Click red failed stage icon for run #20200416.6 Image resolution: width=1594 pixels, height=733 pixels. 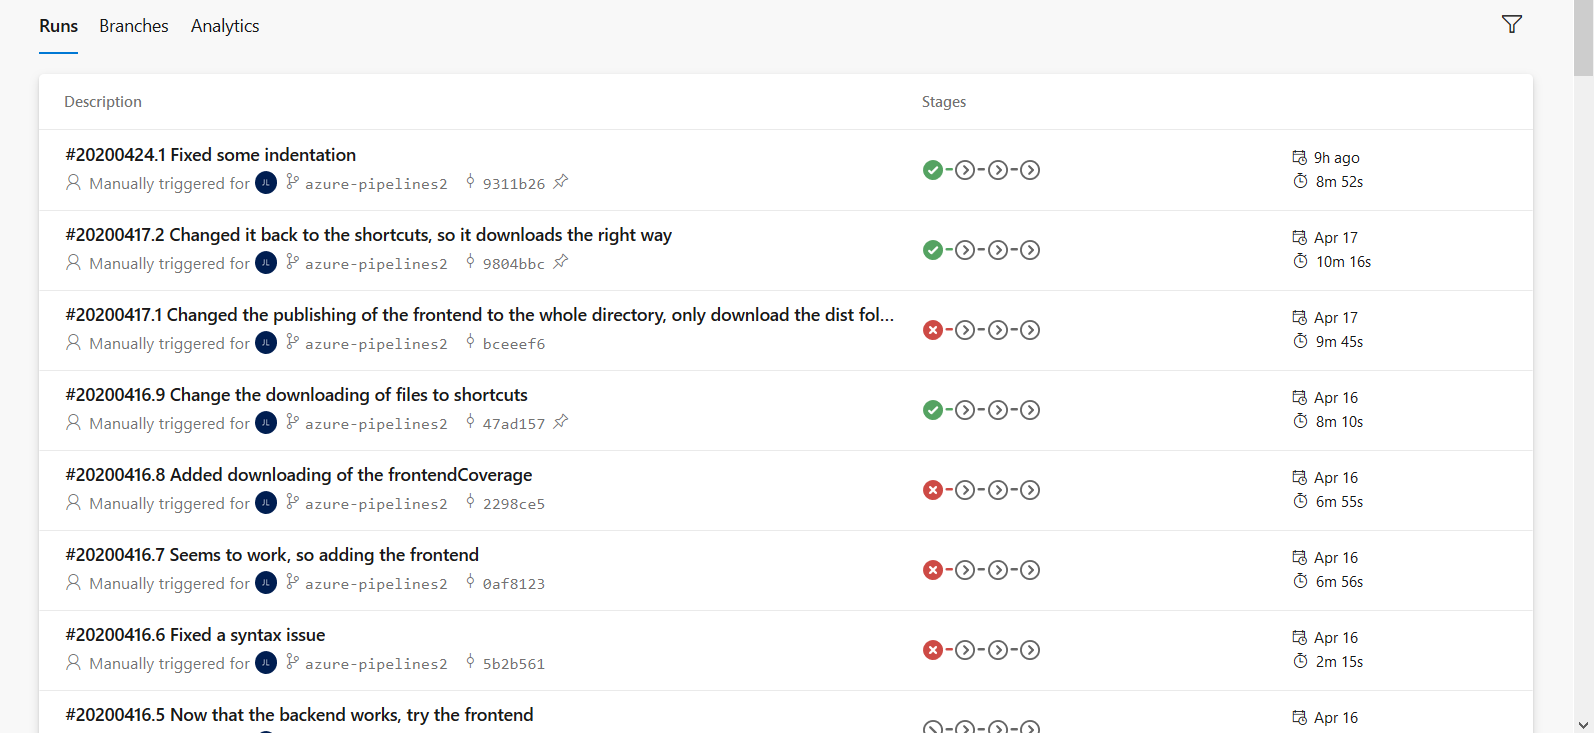[932, 650]
